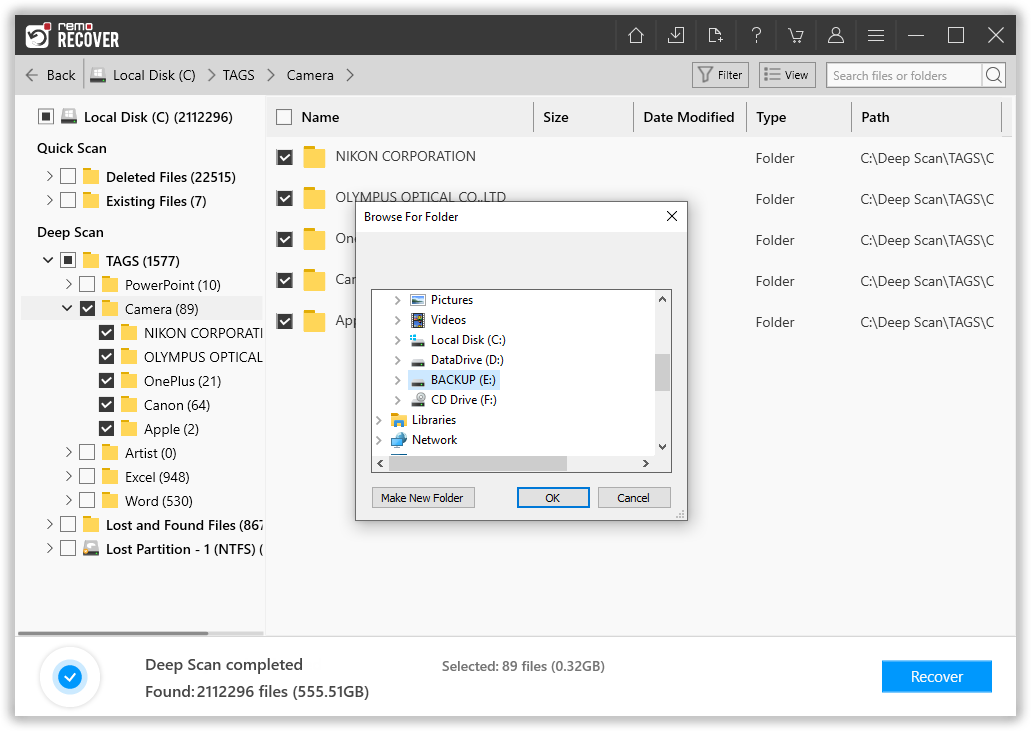Viewport: 1031px width, 731px height.
Task: Click the Back button
Action: click(x=51, y=75)
